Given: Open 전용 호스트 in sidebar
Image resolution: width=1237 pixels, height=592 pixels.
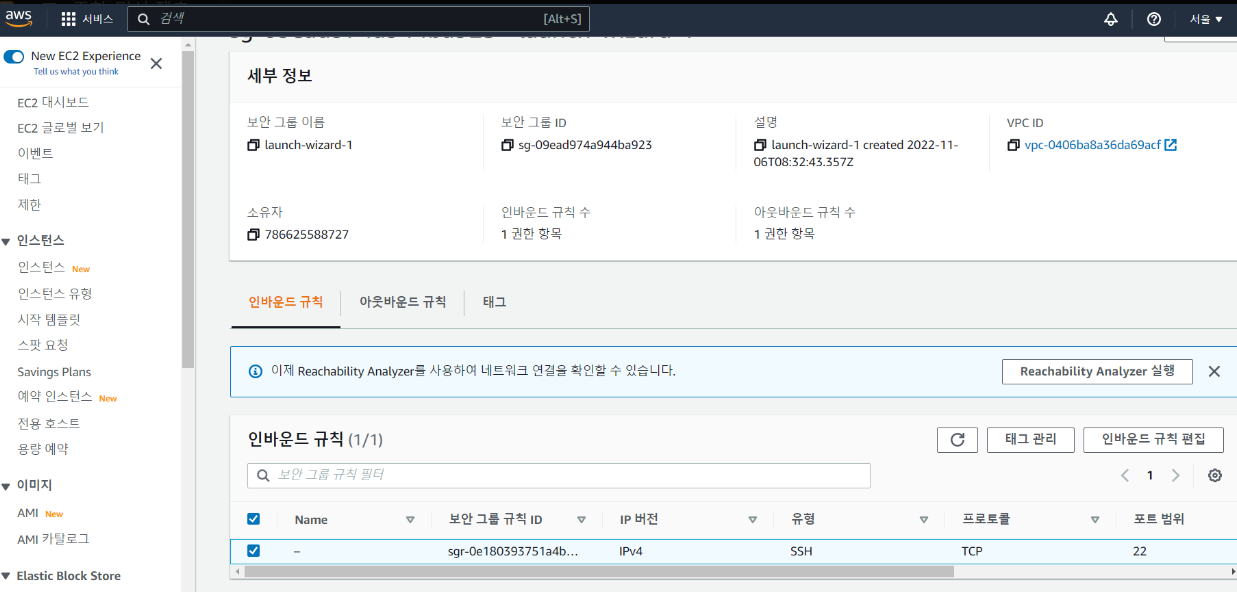Looking at the screenshot, I should [49, 423].
